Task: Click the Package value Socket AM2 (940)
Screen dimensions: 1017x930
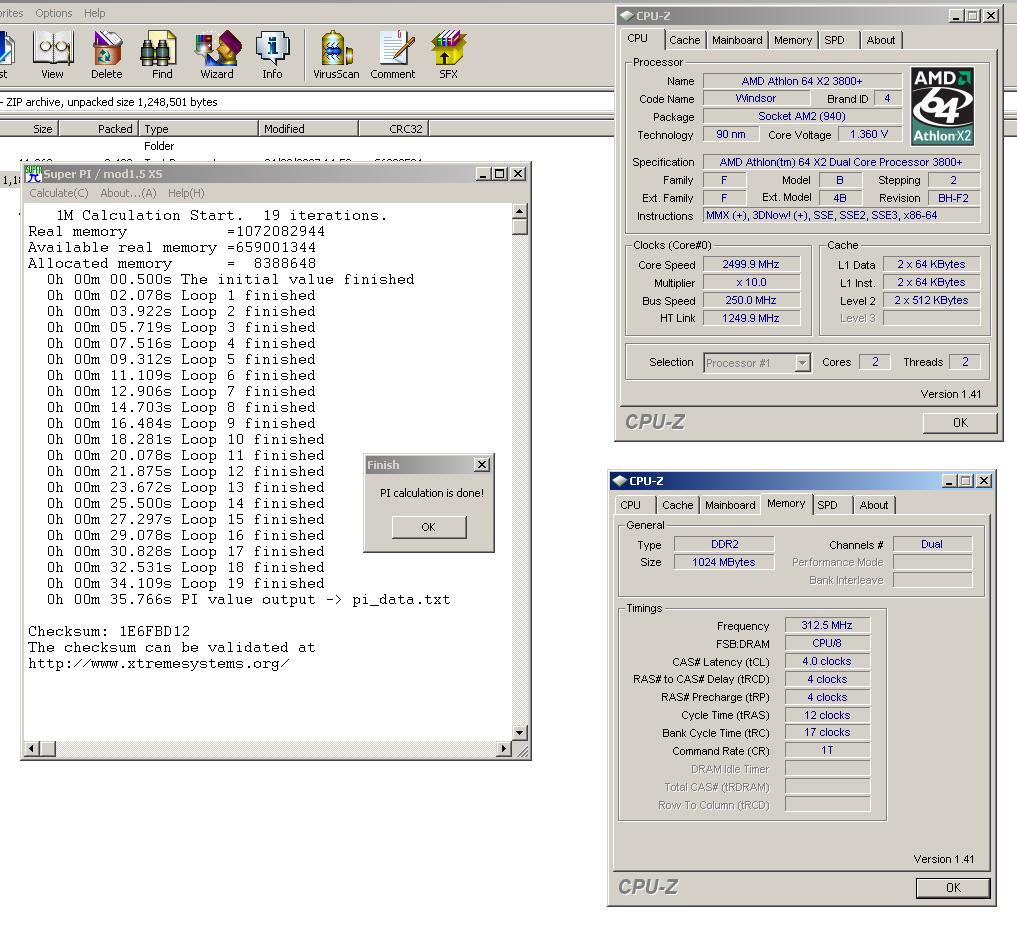Action: point(802,117)
